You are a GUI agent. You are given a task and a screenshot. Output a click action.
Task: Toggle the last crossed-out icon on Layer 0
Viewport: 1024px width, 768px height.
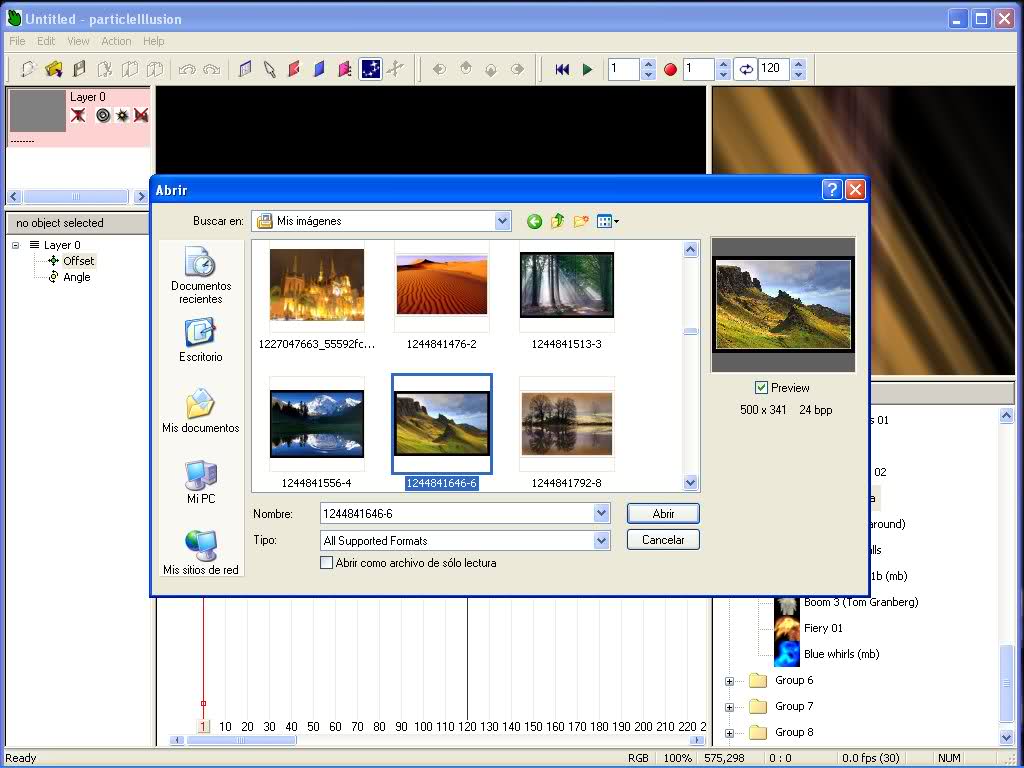(141, 116)
